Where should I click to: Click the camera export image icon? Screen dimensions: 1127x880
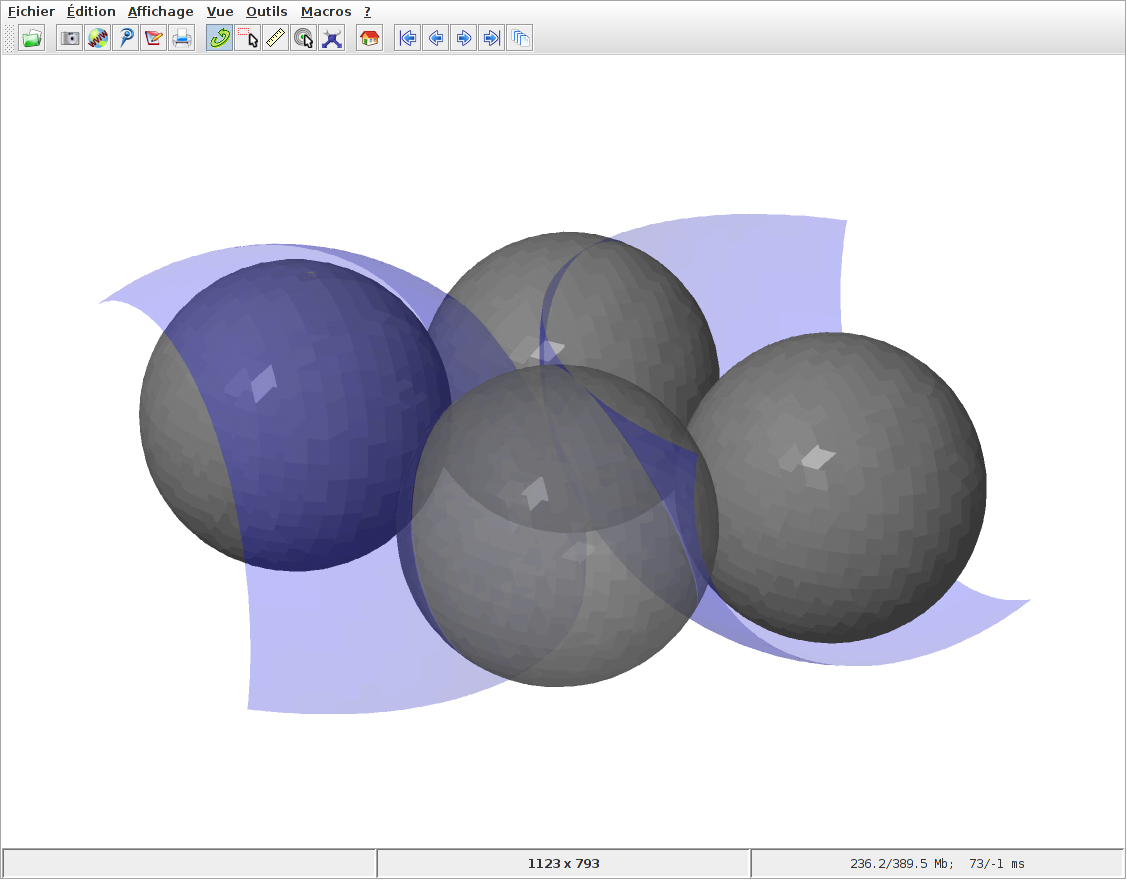[x=69, y=39]
